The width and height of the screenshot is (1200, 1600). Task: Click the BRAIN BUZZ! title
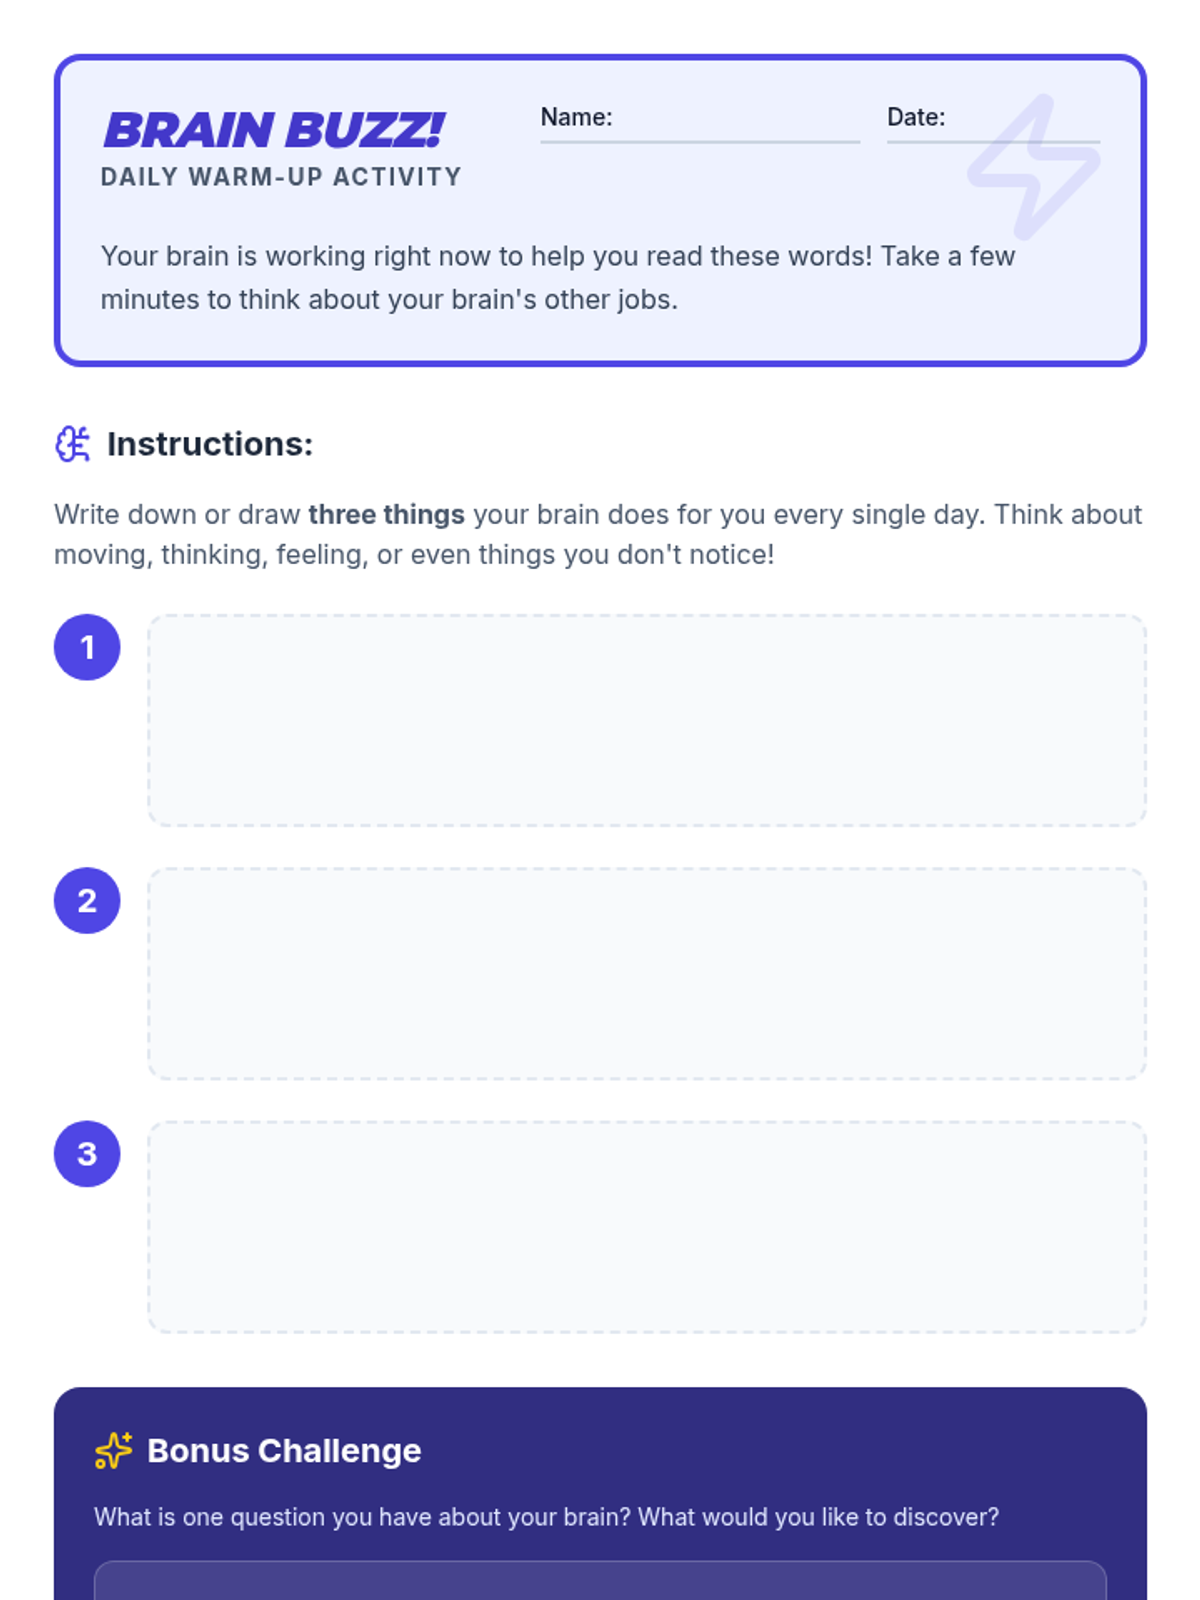(x=273, y=130)
